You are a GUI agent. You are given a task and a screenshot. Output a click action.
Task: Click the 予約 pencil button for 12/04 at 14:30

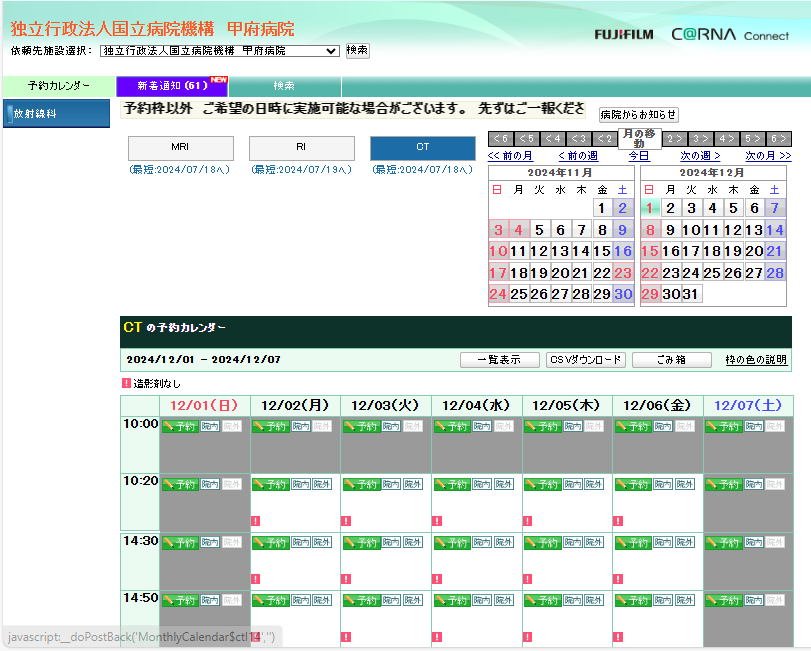click(x=451, y=543)
